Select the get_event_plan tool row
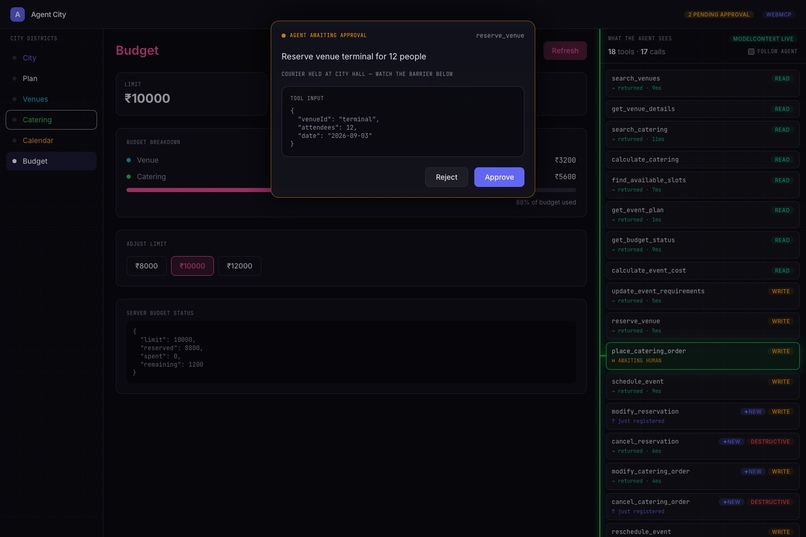Viewport: 806px width, 537px height. pyautogui.click(x=703, y=215)
